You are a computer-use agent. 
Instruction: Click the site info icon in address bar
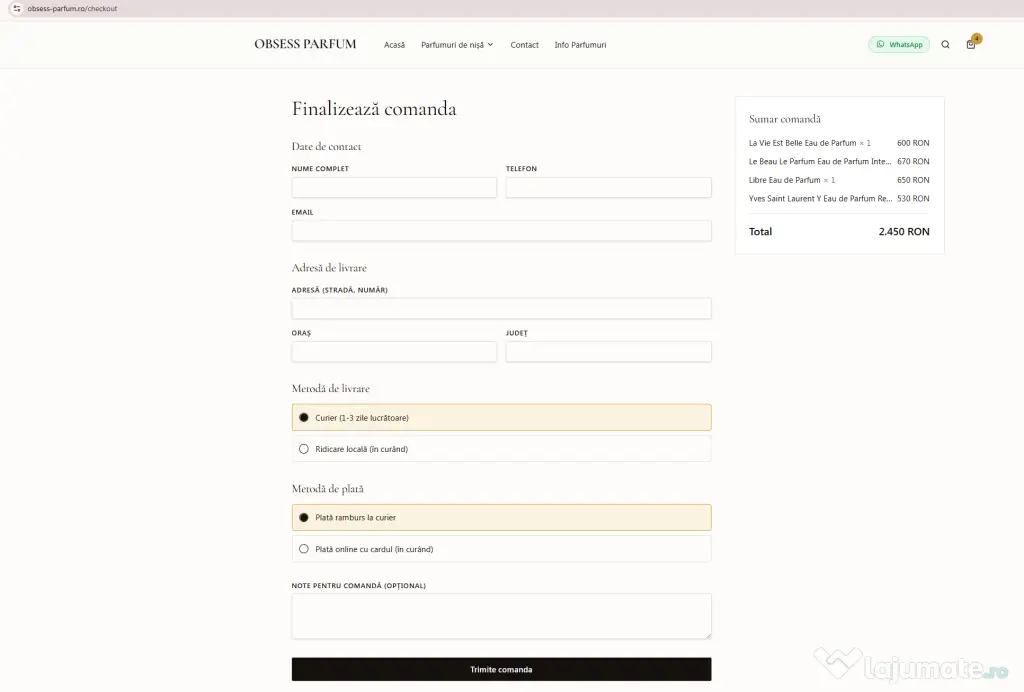[x=16, y=8]
